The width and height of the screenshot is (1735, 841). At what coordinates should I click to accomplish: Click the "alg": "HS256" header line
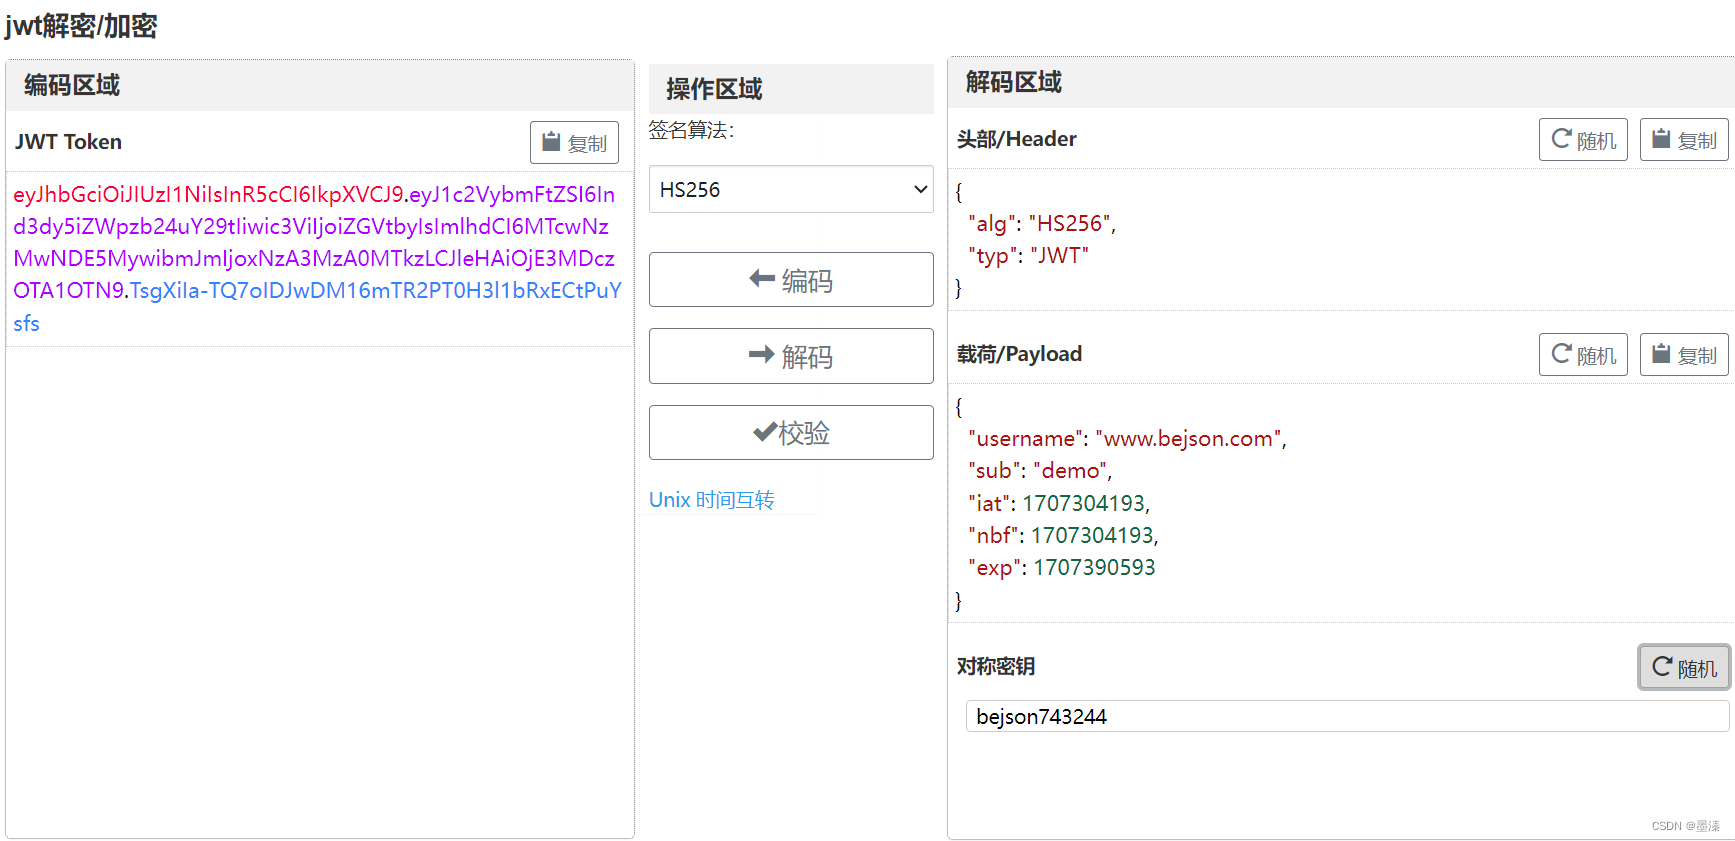tap(1042, 223)
